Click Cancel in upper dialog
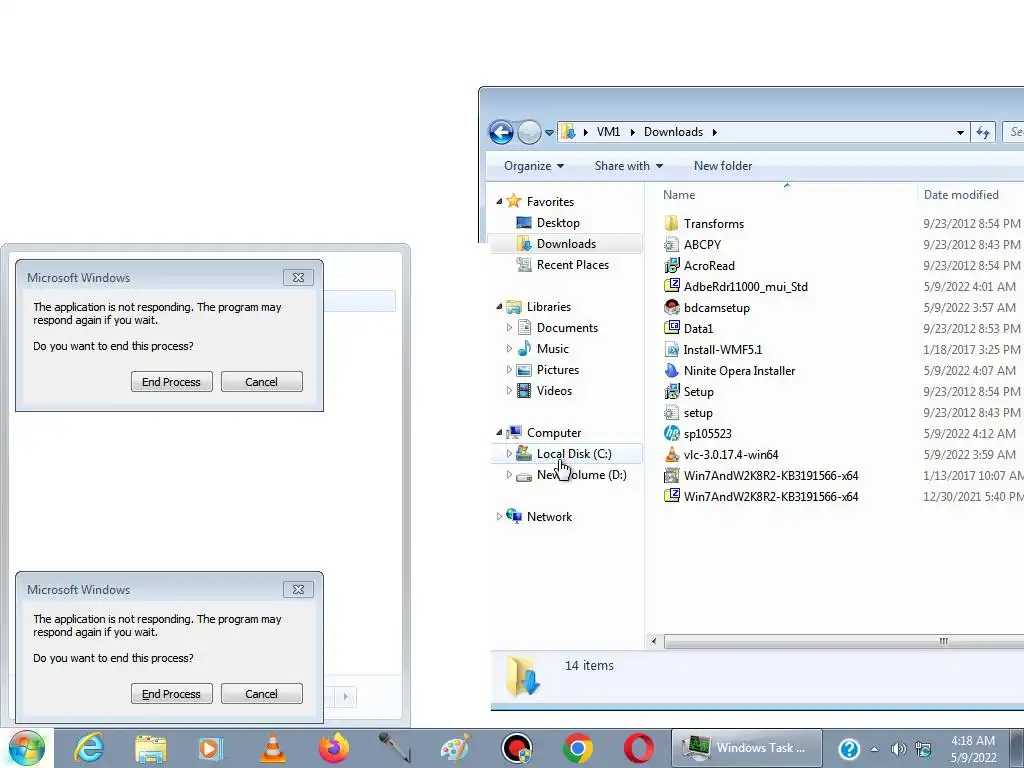Image resolution: width=1024 pixels, height=768 pixels. 261,382
